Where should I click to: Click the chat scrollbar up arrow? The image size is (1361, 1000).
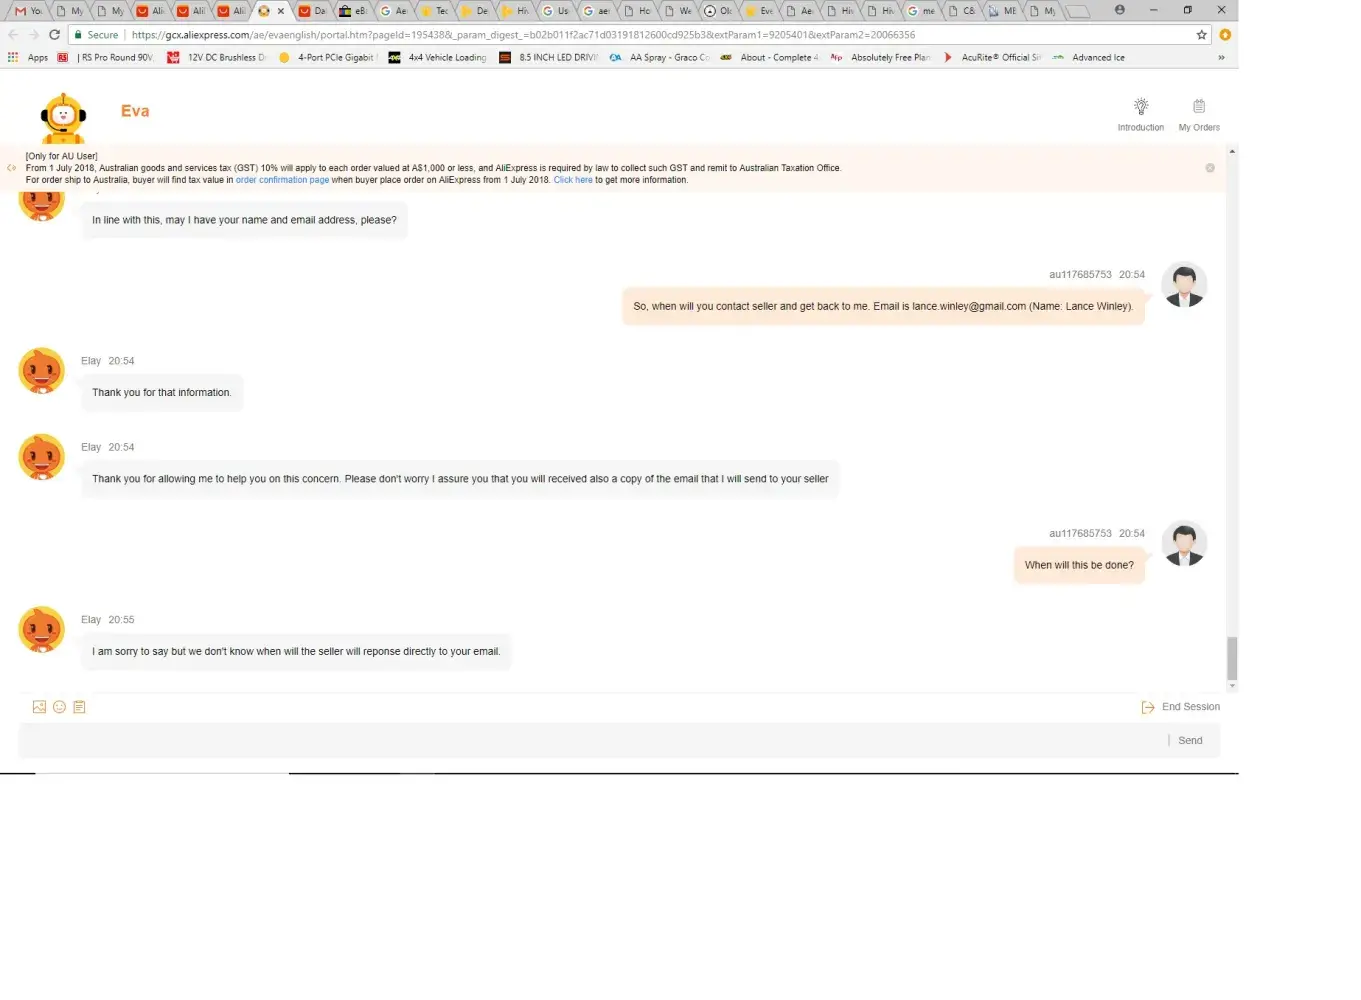pos(1232,152)
